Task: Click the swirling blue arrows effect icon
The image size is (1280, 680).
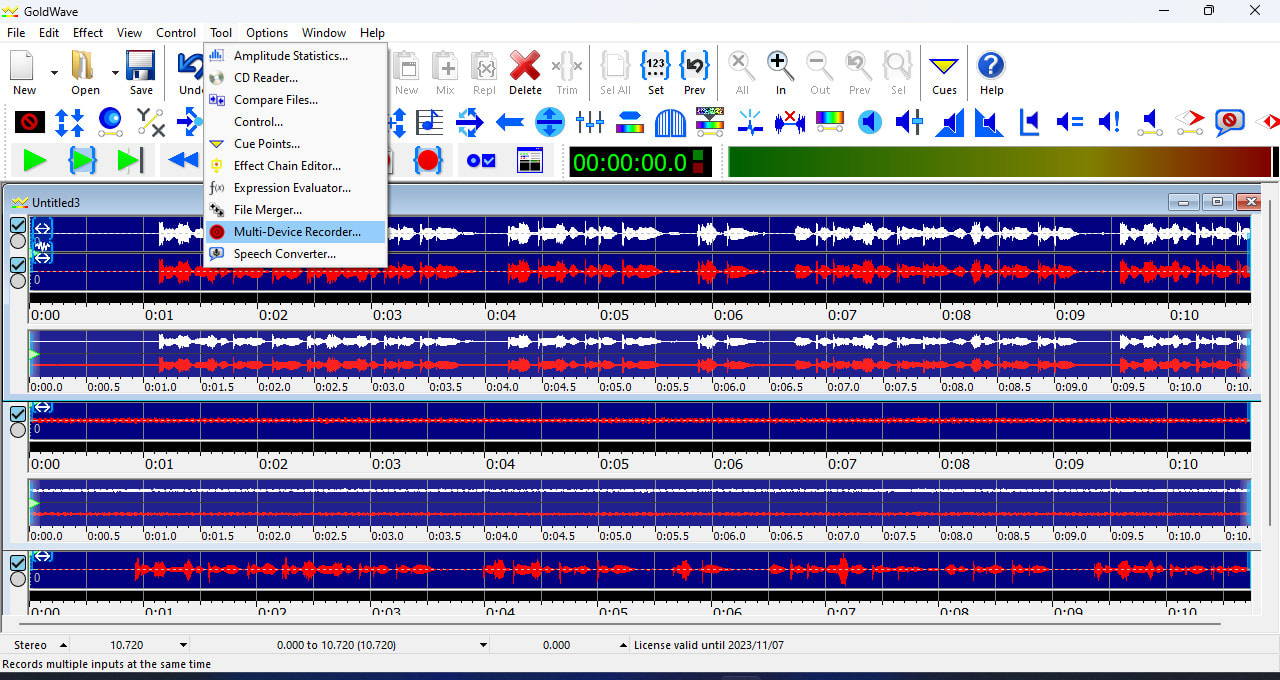Action: (470, 123)
